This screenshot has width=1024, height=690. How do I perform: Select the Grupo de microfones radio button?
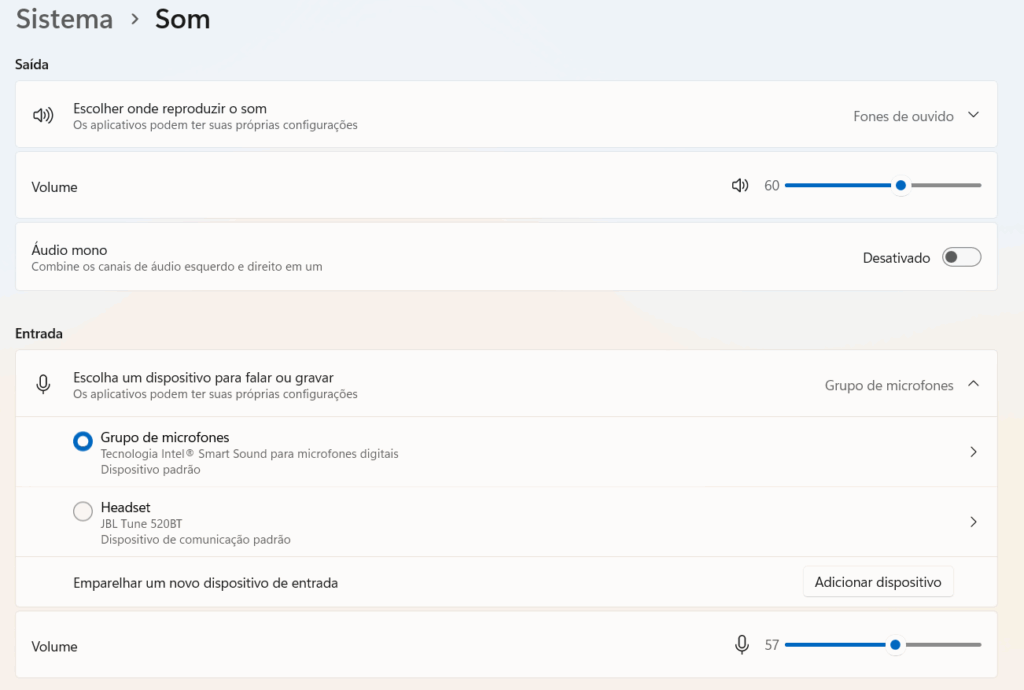click(83, 440)
